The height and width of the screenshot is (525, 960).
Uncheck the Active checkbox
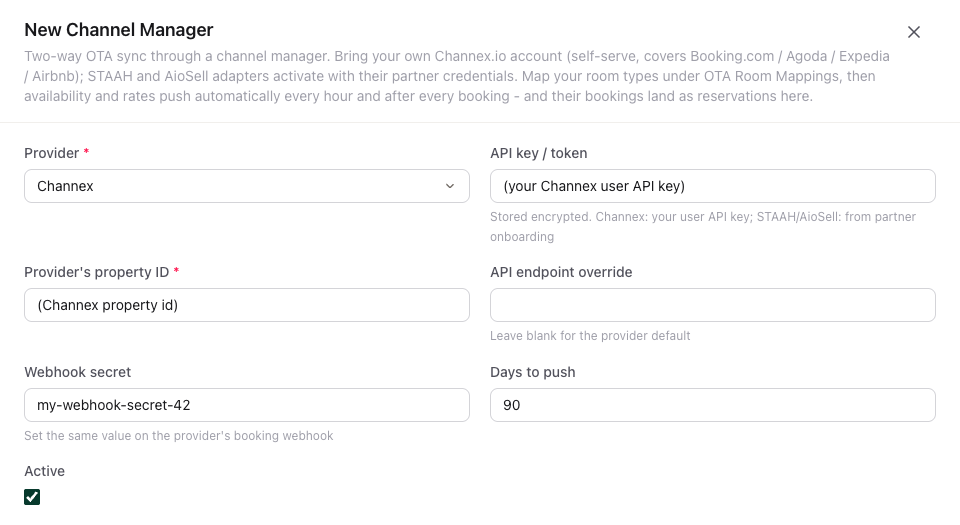coord(32,497)
